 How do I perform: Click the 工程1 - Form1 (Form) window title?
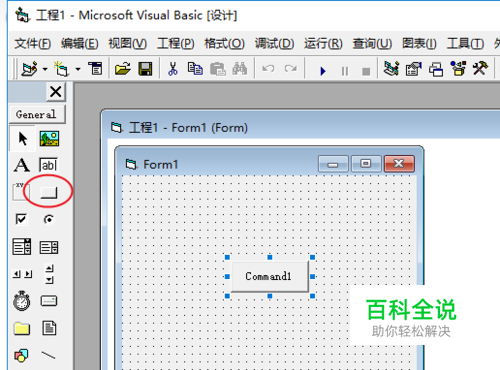[x=188, y=128]
